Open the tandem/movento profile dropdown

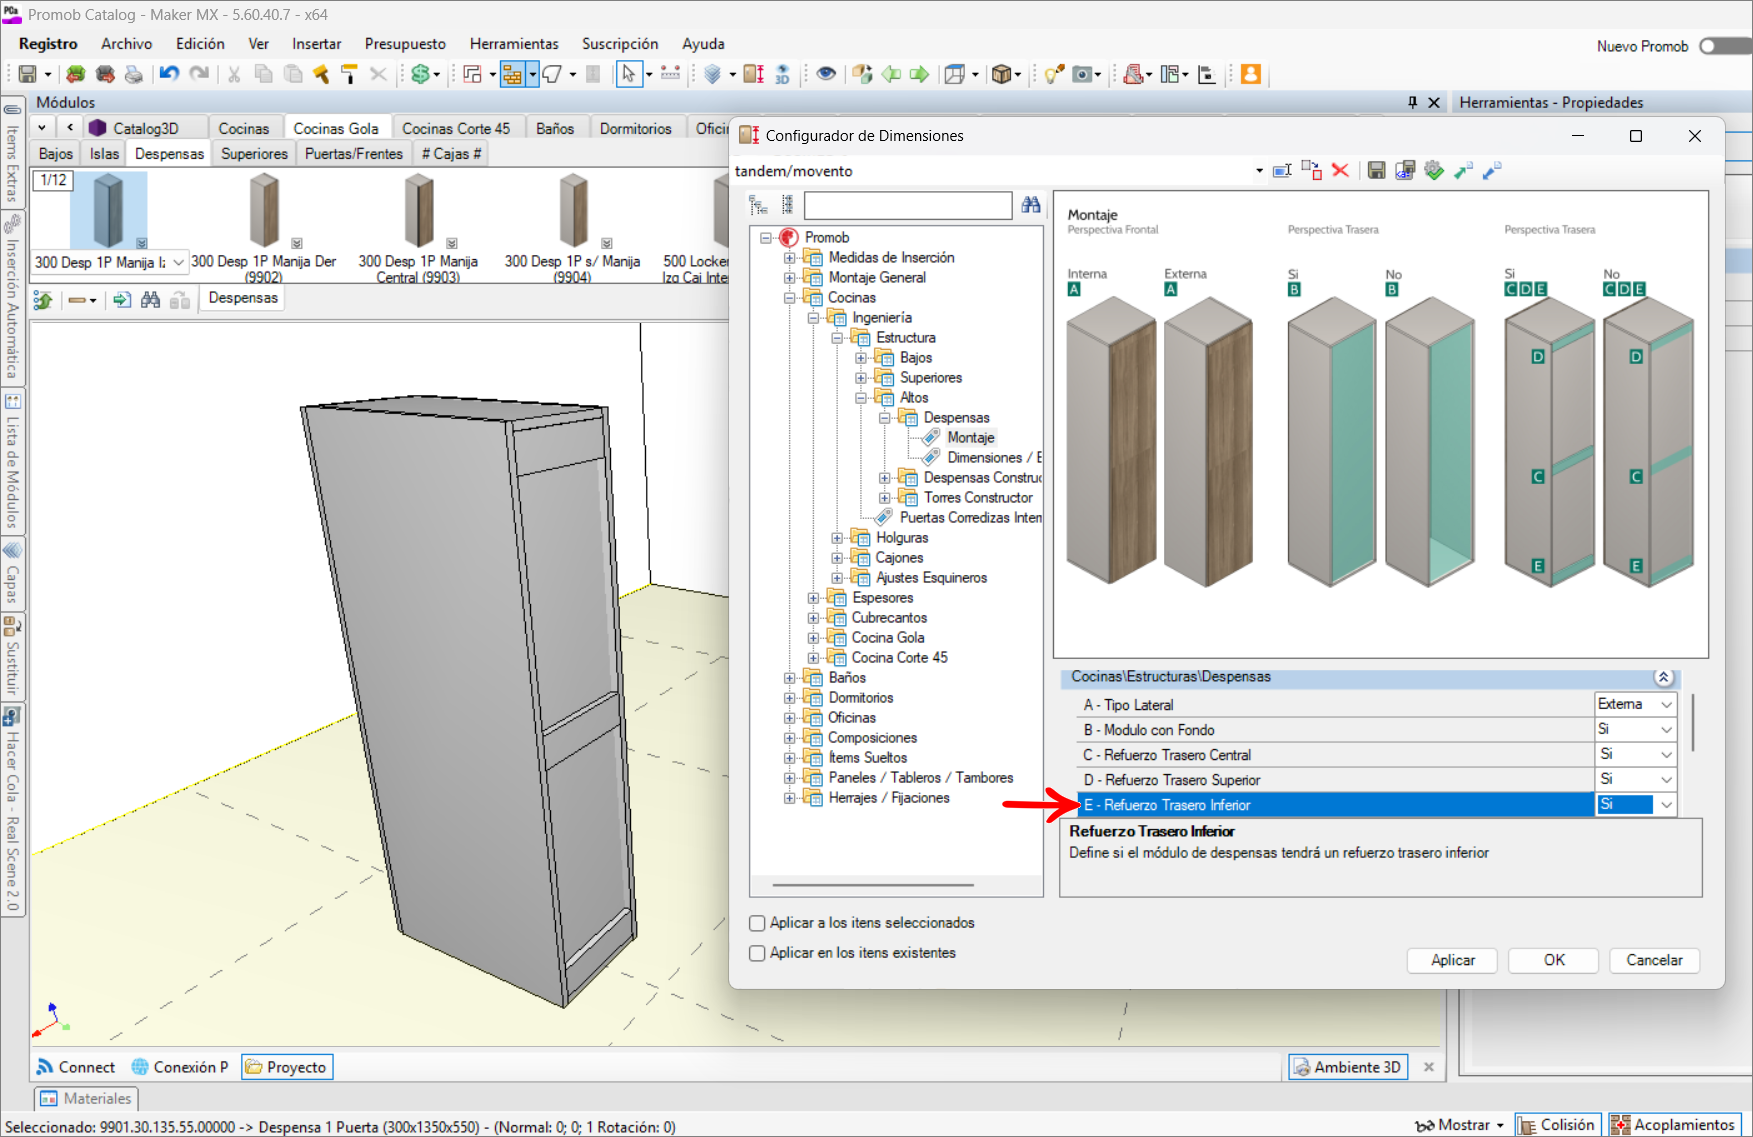(1259, 171)
